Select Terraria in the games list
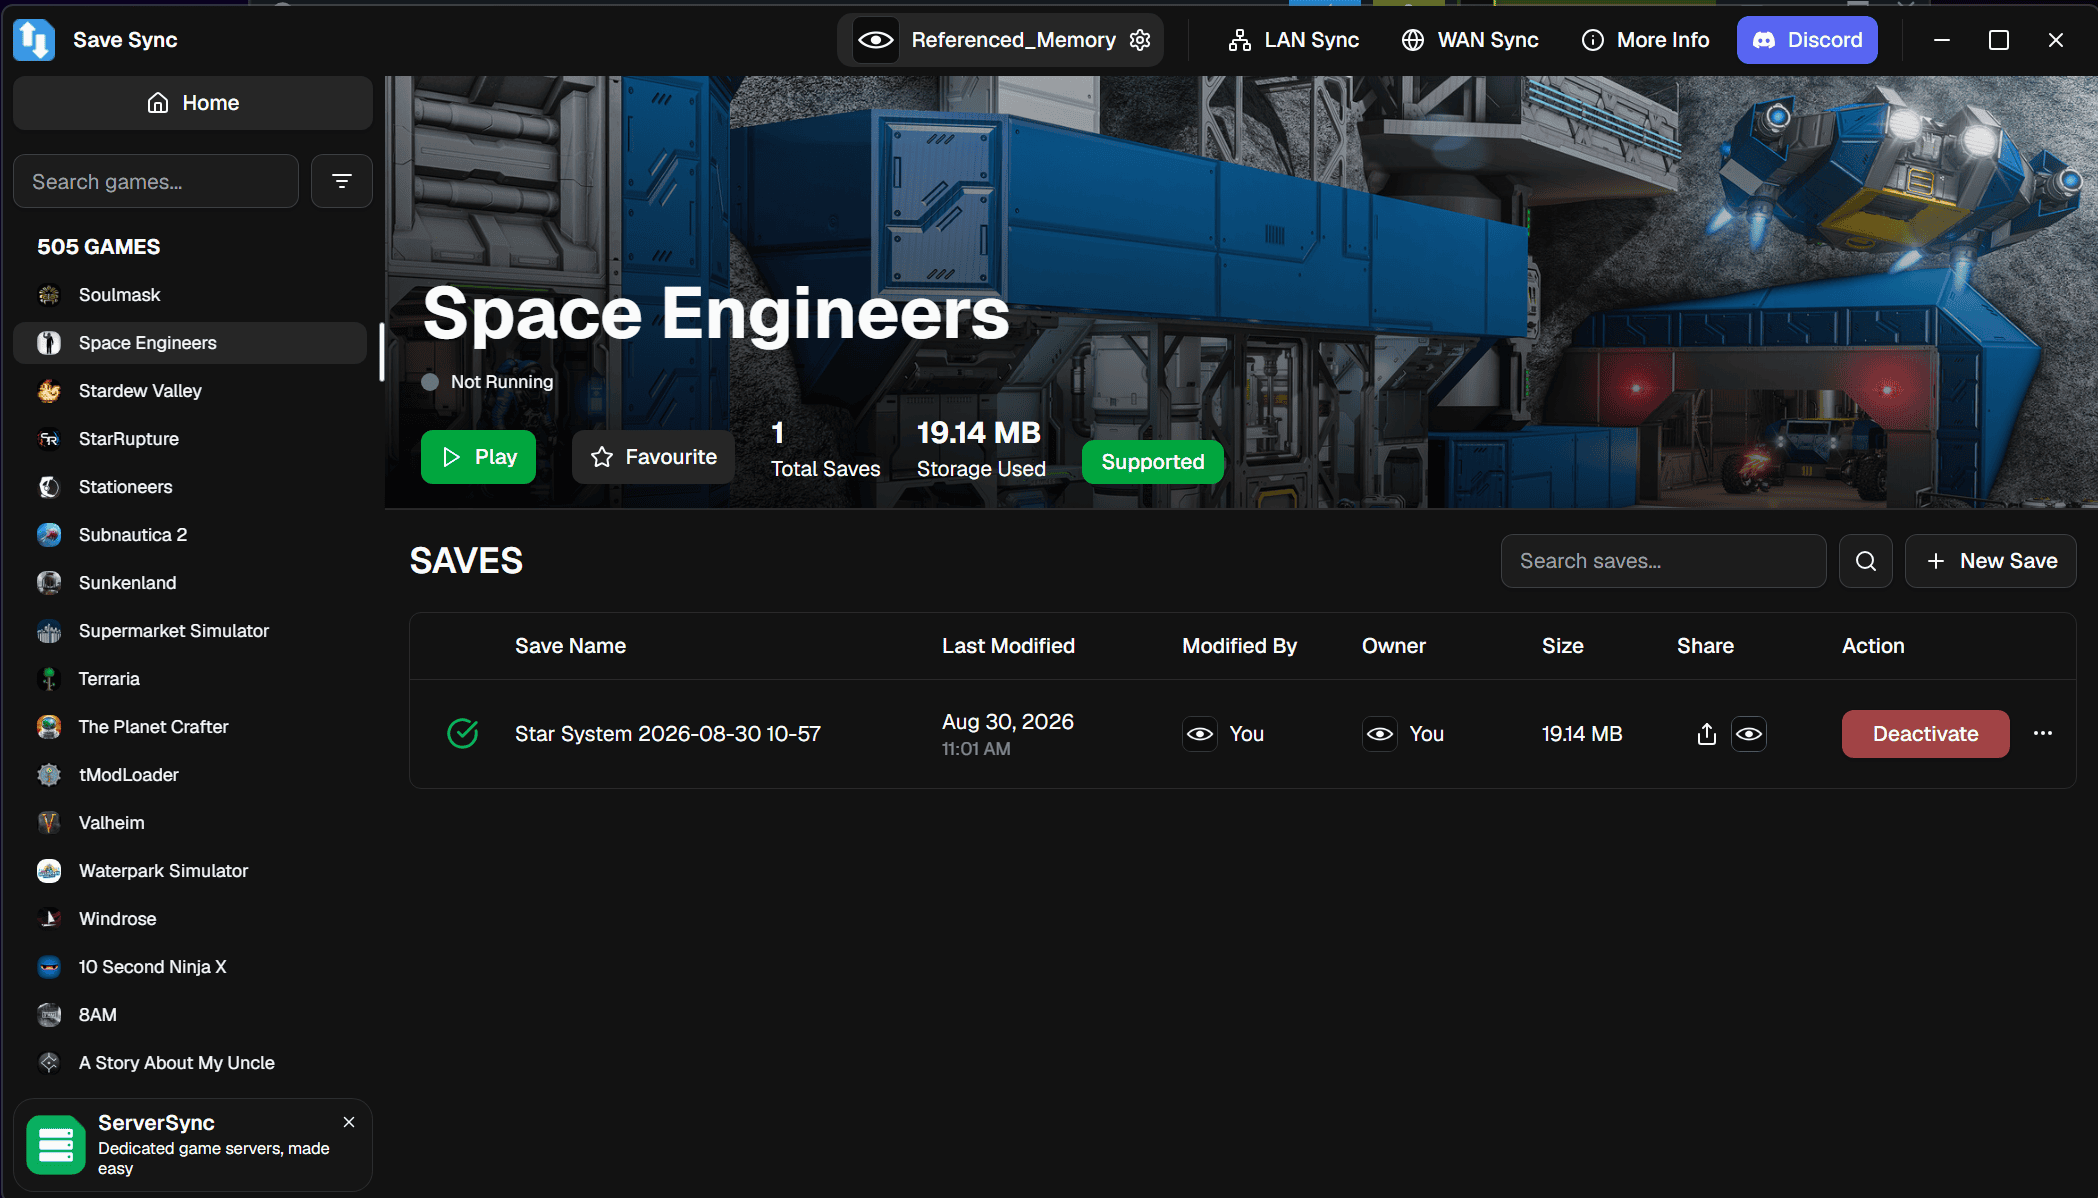Image resolution: width=2098 pixels, height=1198 pixels. click(190, 679)
